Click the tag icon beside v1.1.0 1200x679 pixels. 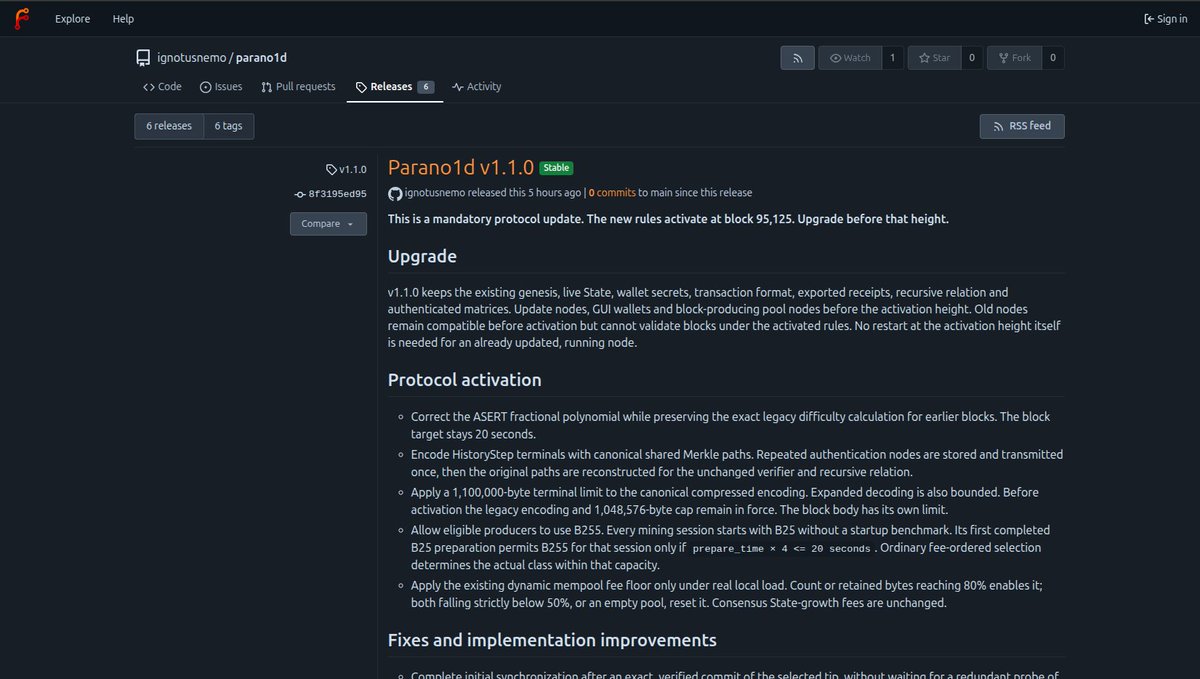tap(332, 169)
